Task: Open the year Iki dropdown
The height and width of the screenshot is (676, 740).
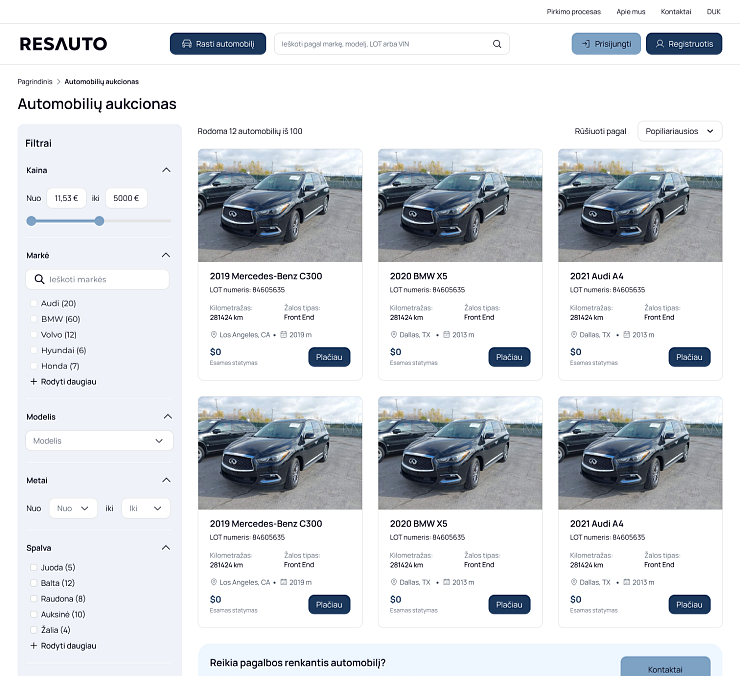Action: pyautogui.click(x=146, y=508)
